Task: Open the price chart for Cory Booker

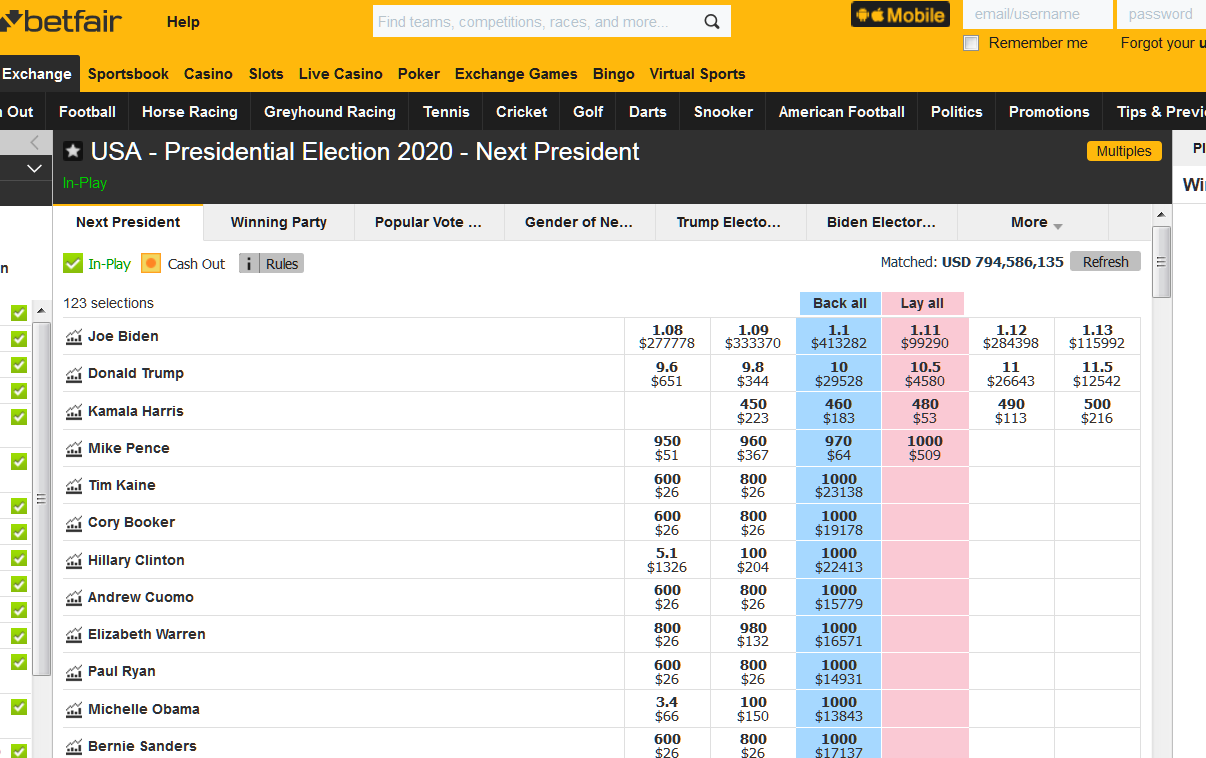Action: 73,523
